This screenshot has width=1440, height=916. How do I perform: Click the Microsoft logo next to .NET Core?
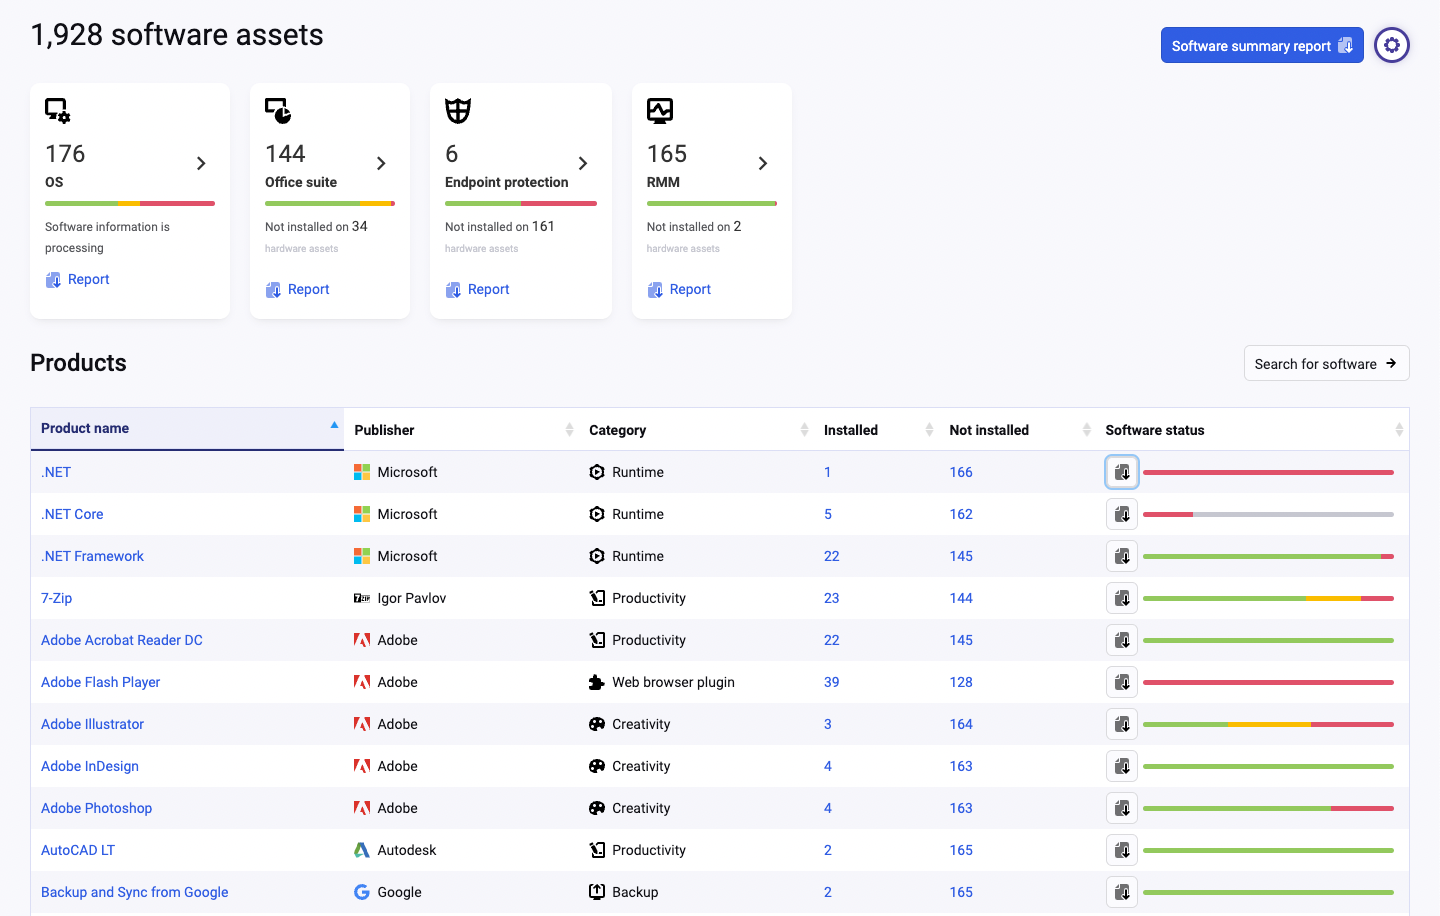361,513
